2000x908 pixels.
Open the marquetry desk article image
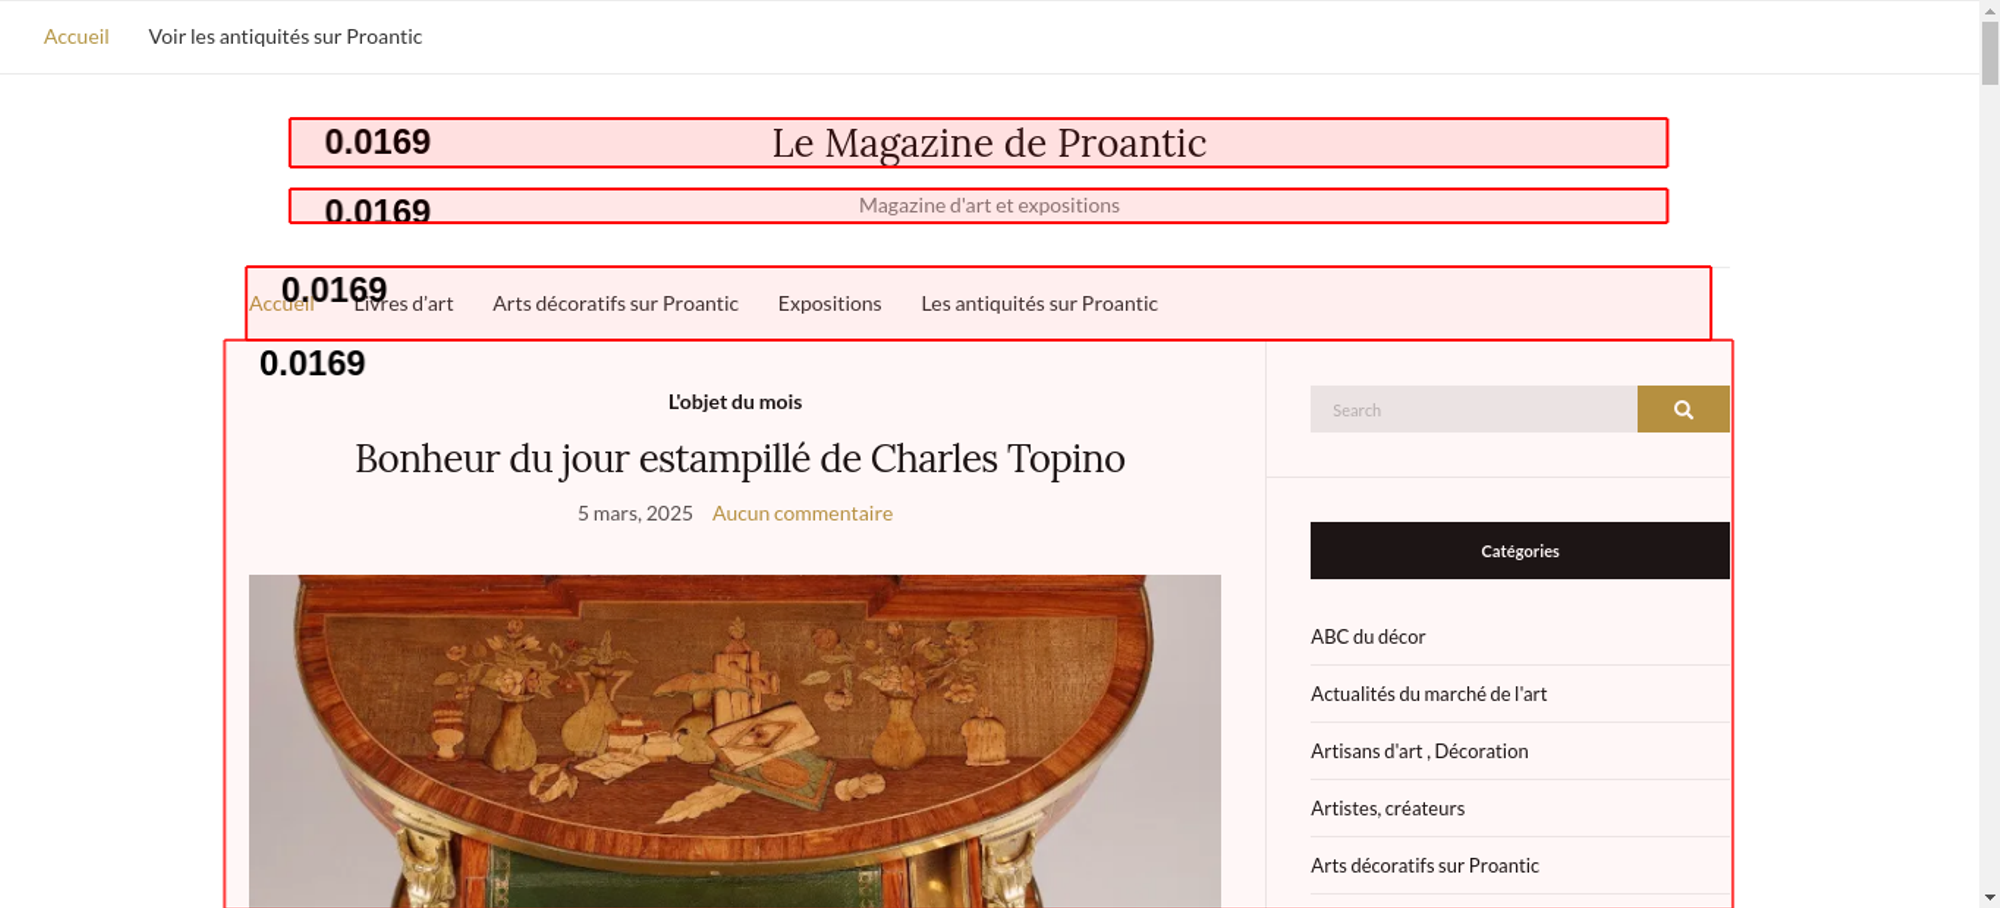point(735,741)
